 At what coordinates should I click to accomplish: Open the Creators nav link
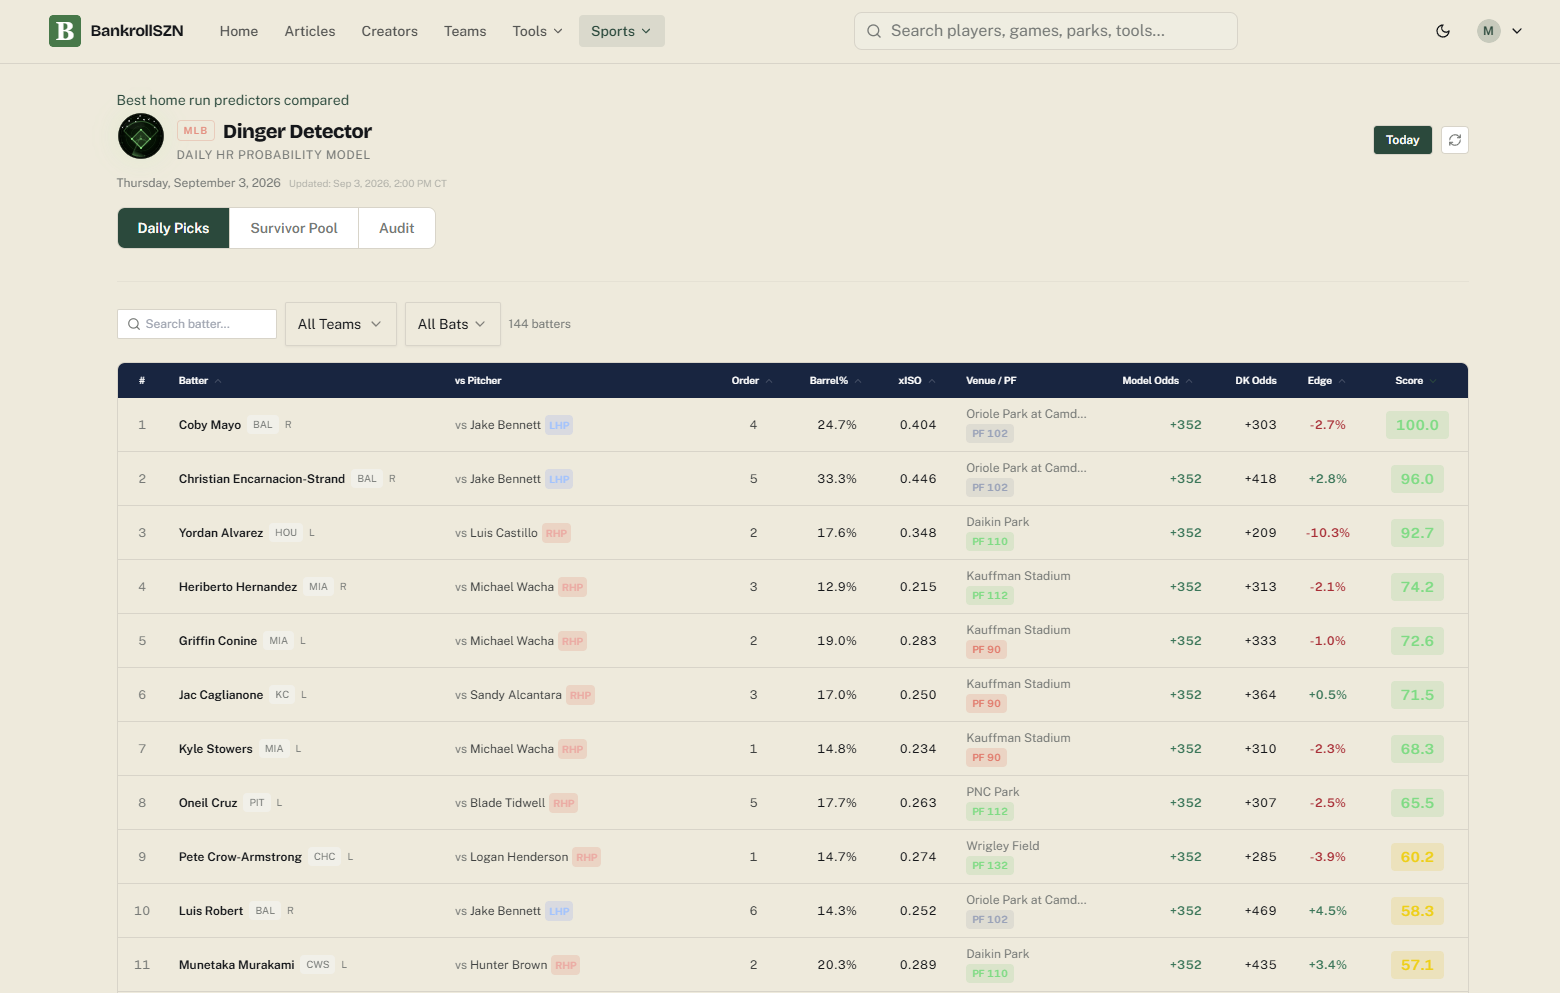pyautogui.click(x=390, y=31)
